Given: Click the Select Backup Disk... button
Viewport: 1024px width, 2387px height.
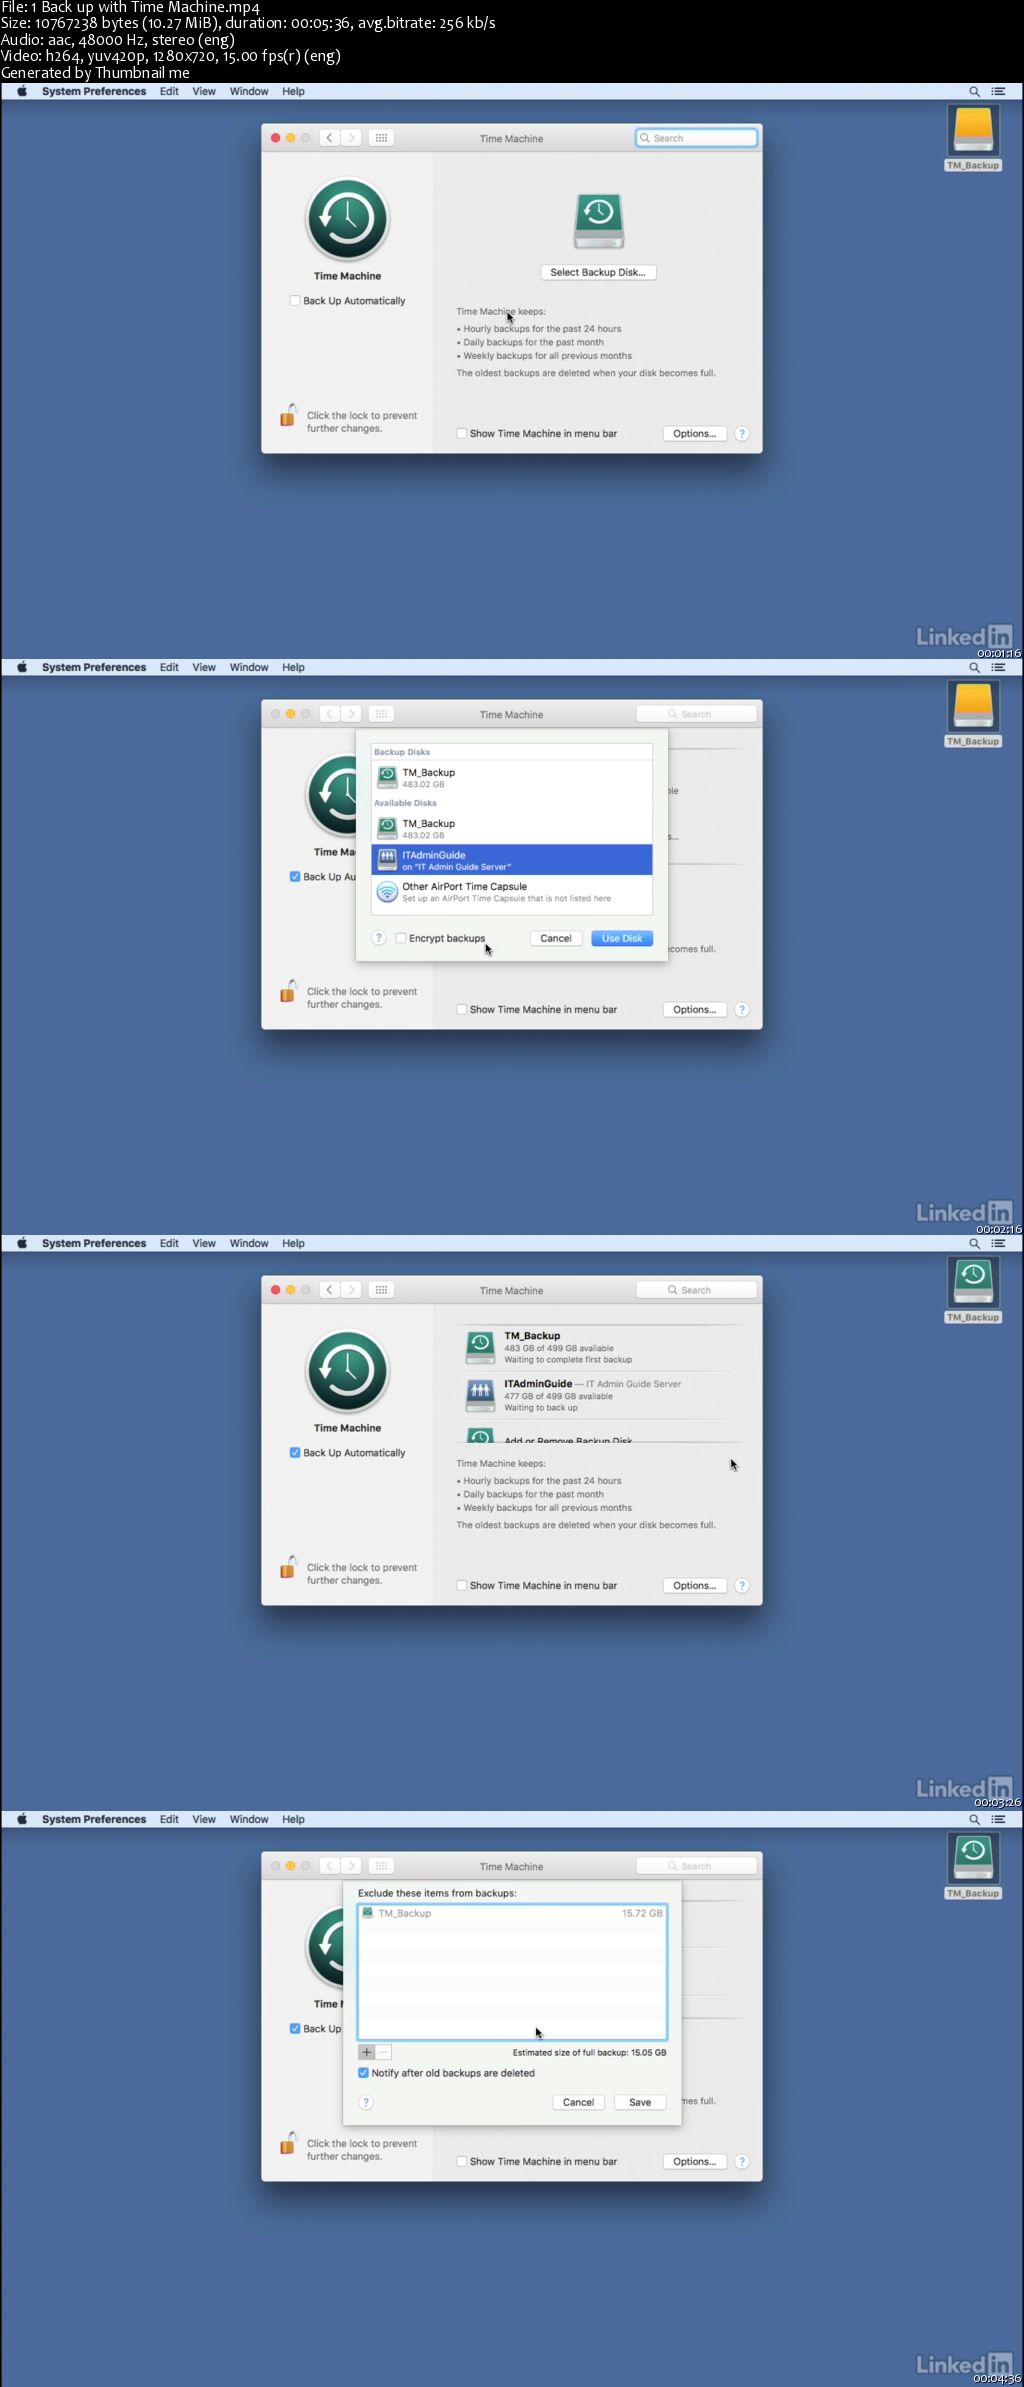Looking at the screenshot, I should pos(598,272).
